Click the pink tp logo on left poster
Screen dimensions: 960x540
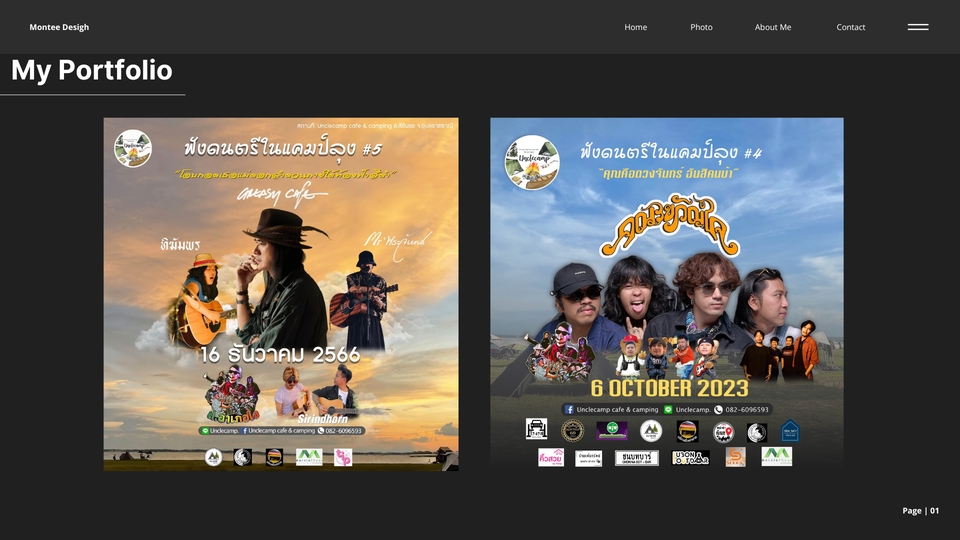(x=343, y=457)
